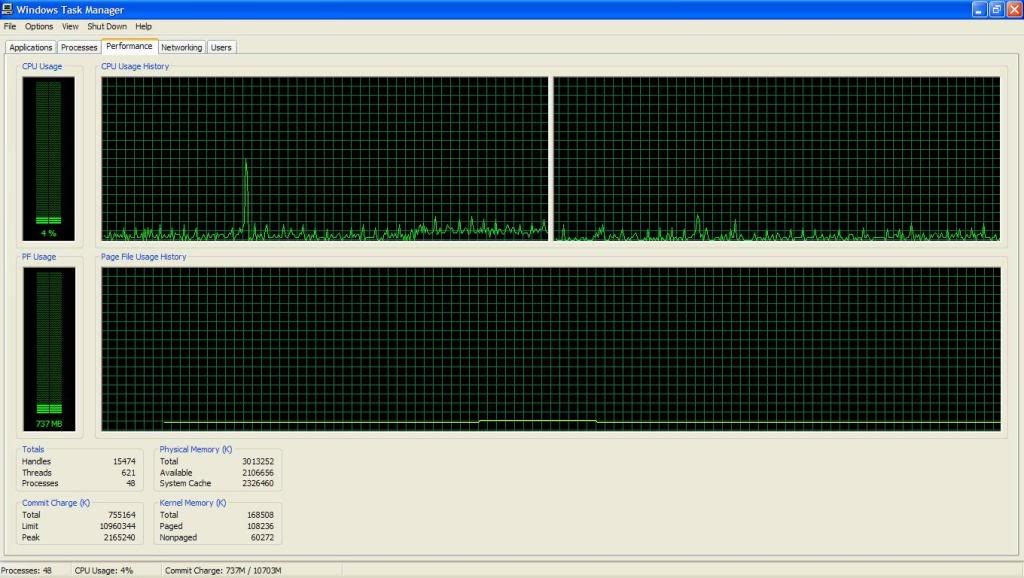Click the CPU Usage meter showing 4 %
This screenshot has width=1024, height=578.
[48, 158]
